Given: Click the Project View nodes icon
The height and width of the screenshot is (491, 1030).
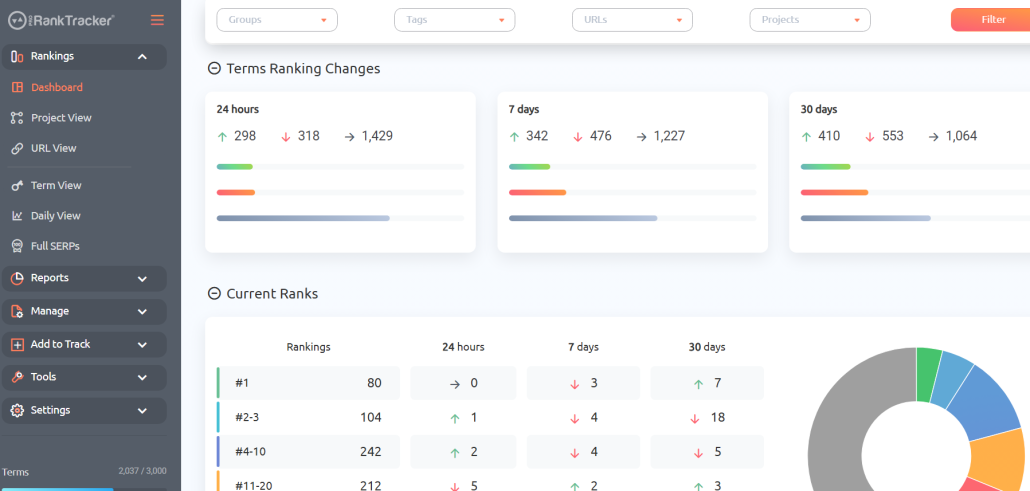Looking at the screenshot, I should pos(18,118).
